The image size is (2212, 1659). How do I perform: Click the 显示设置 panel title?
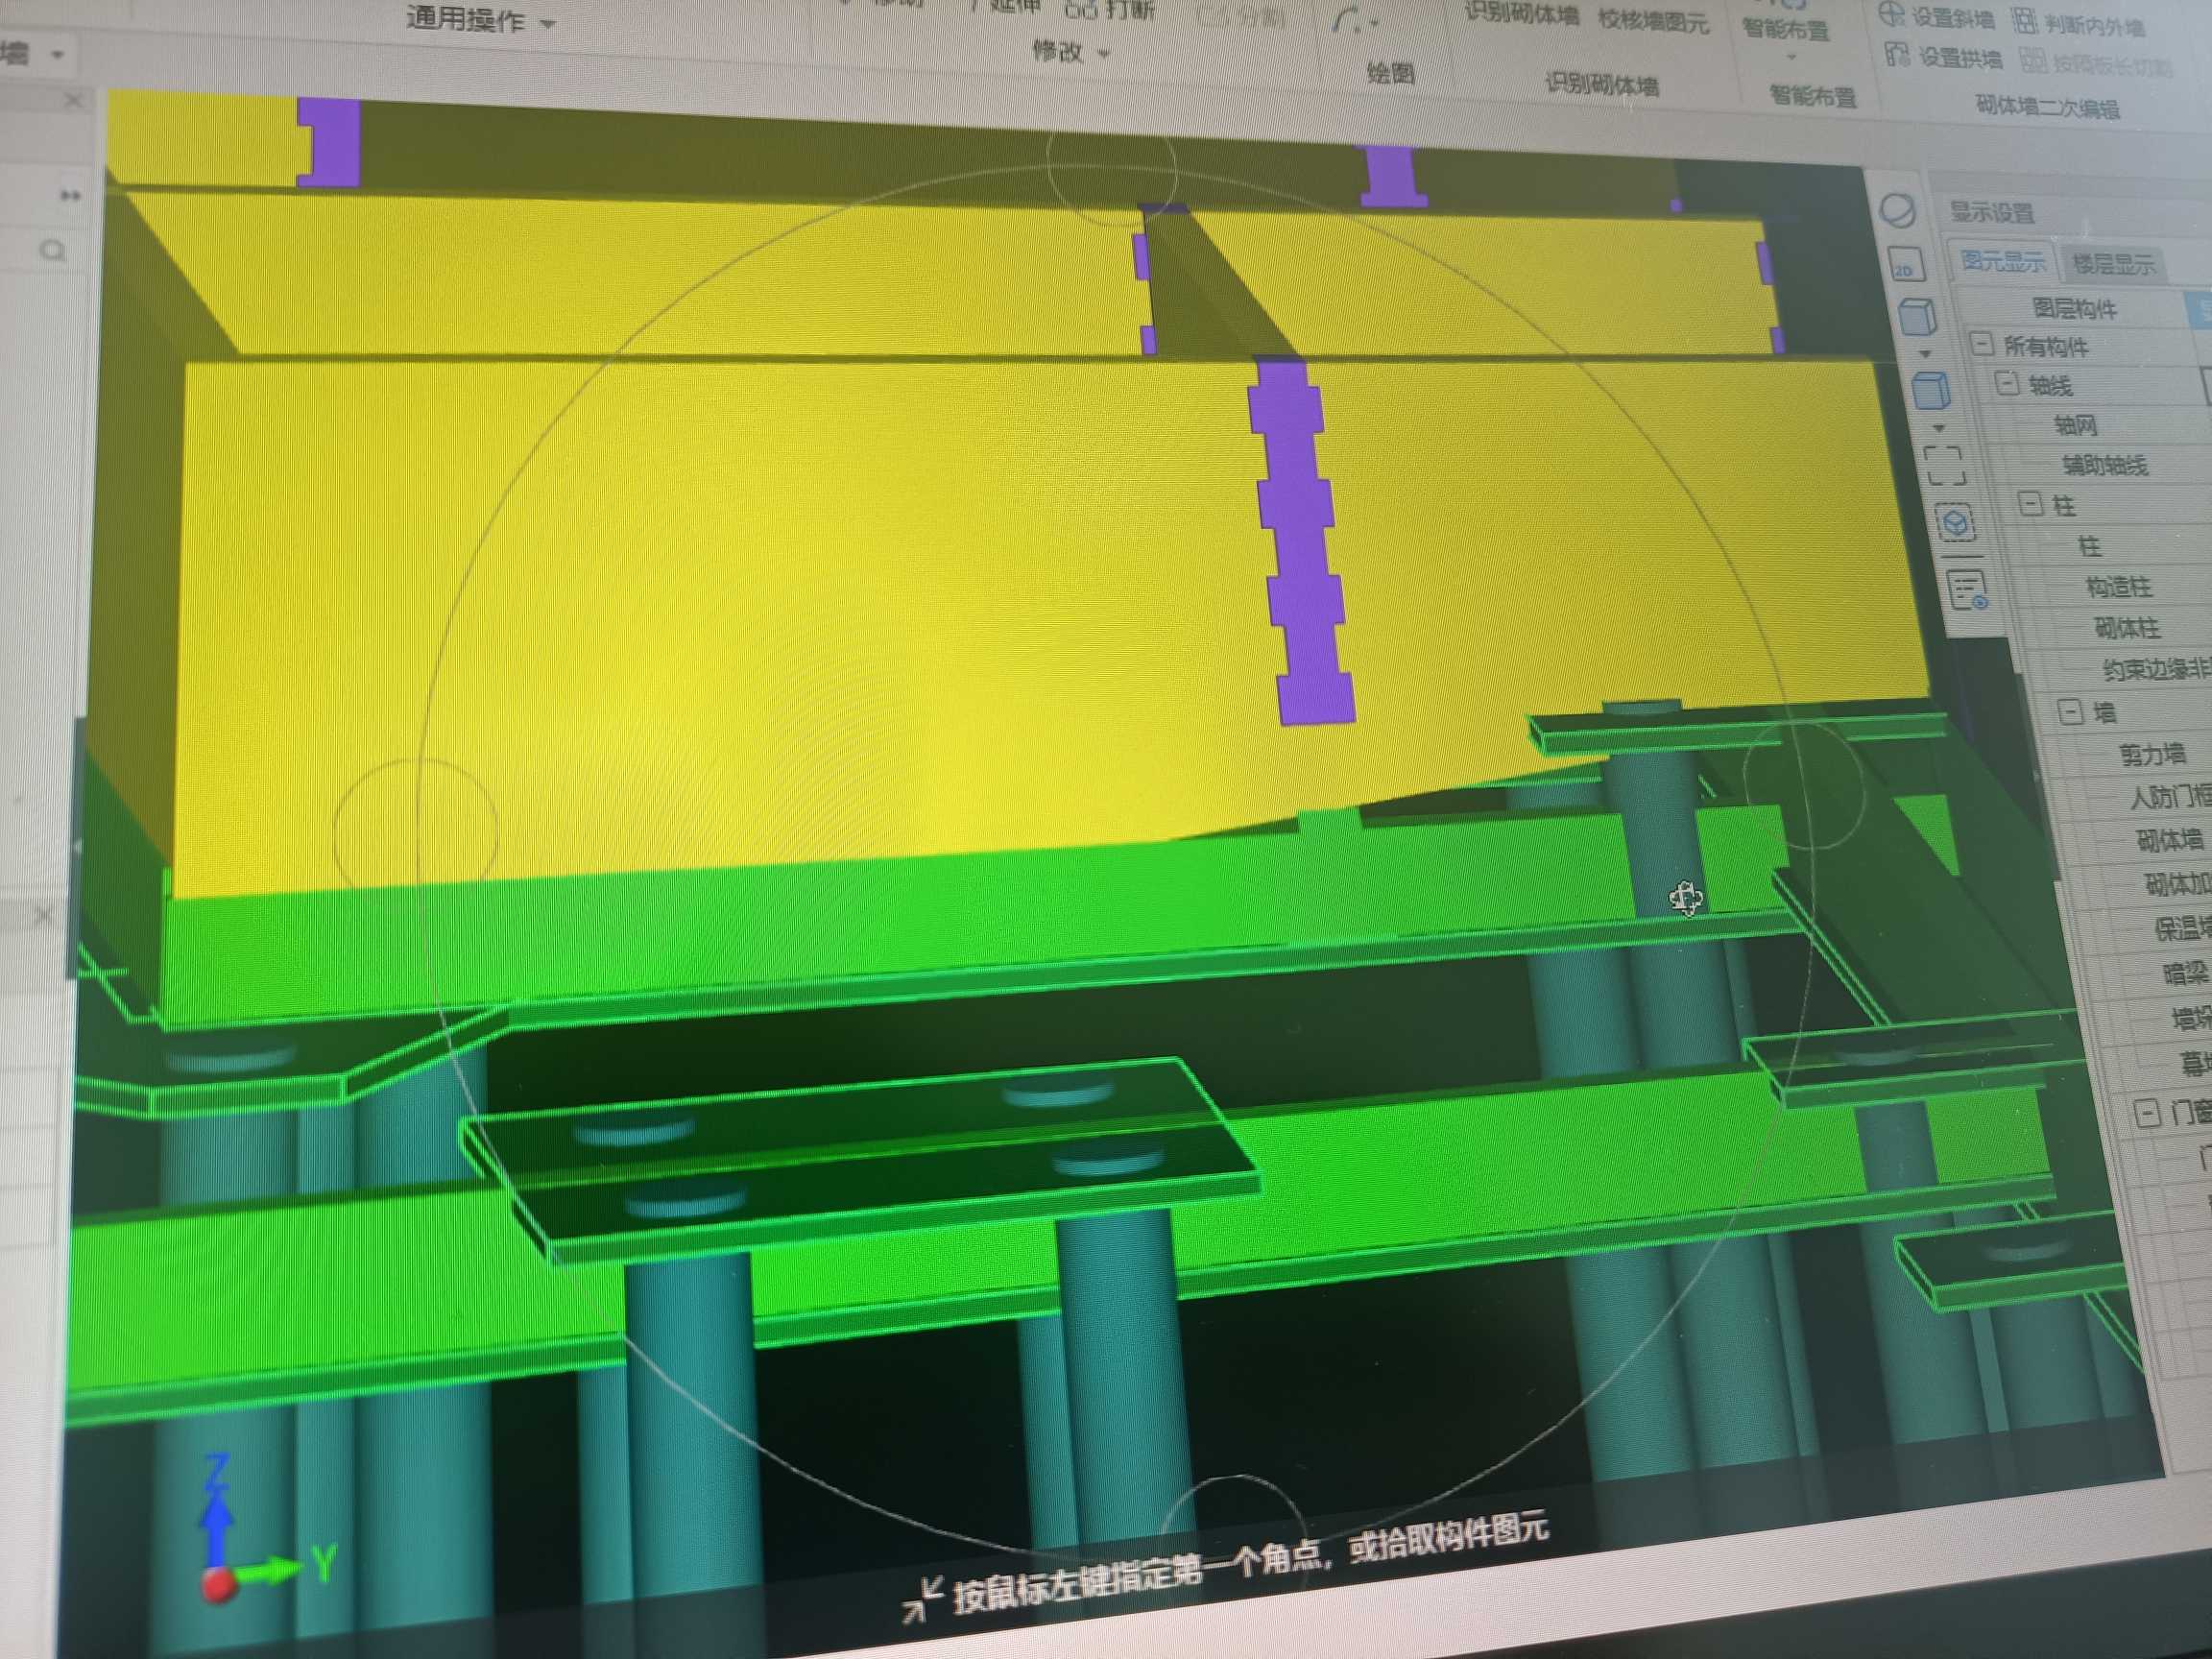pos(1992,212)
